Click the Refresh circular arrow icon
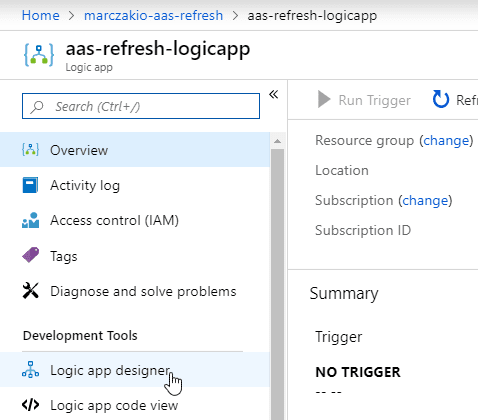The width and height of the screenshot is (478, 420). point(441,99)
